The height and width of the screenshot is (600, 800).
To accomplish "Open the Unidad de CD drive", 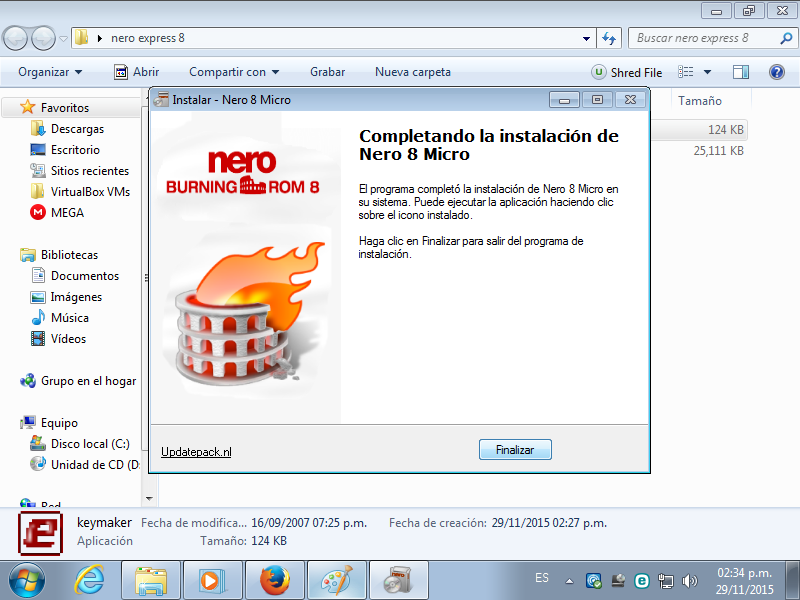I will 95,465.
